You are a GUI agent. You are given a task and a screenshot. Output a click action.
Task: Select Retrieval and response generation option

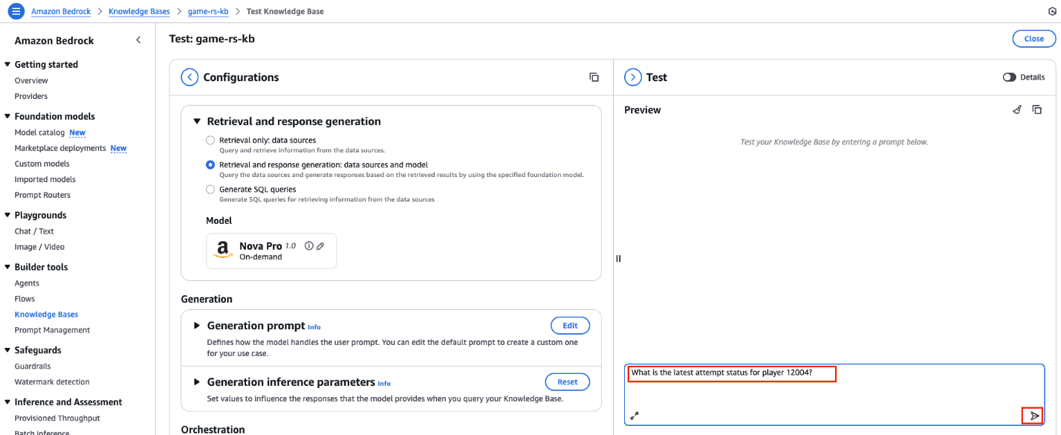pos(210,164)
